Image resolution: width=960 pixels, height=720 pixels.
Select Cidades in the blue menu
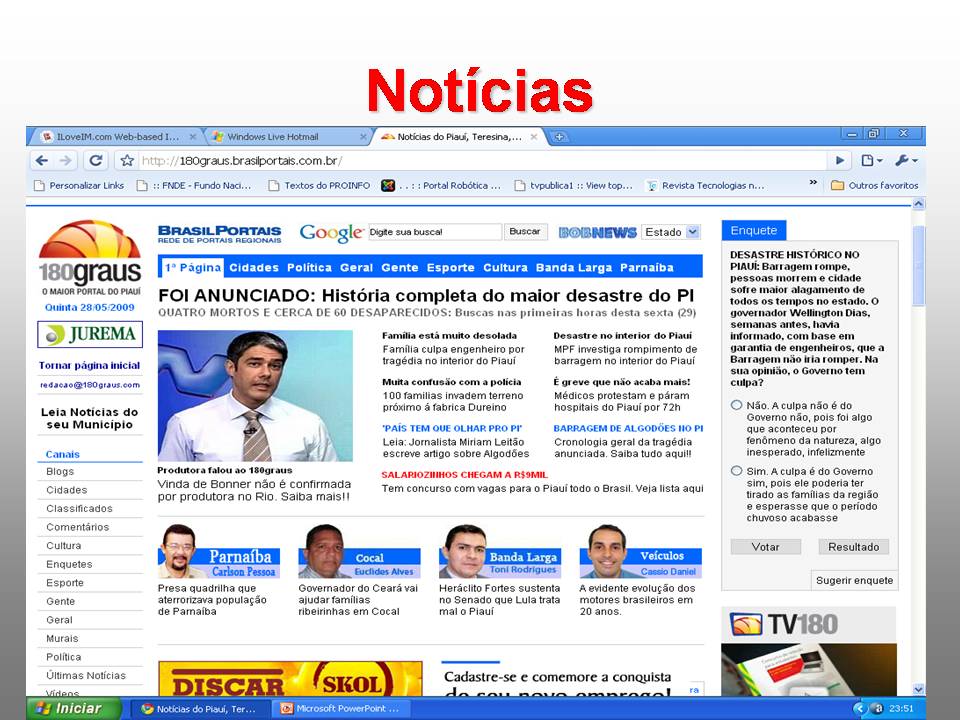253,268
